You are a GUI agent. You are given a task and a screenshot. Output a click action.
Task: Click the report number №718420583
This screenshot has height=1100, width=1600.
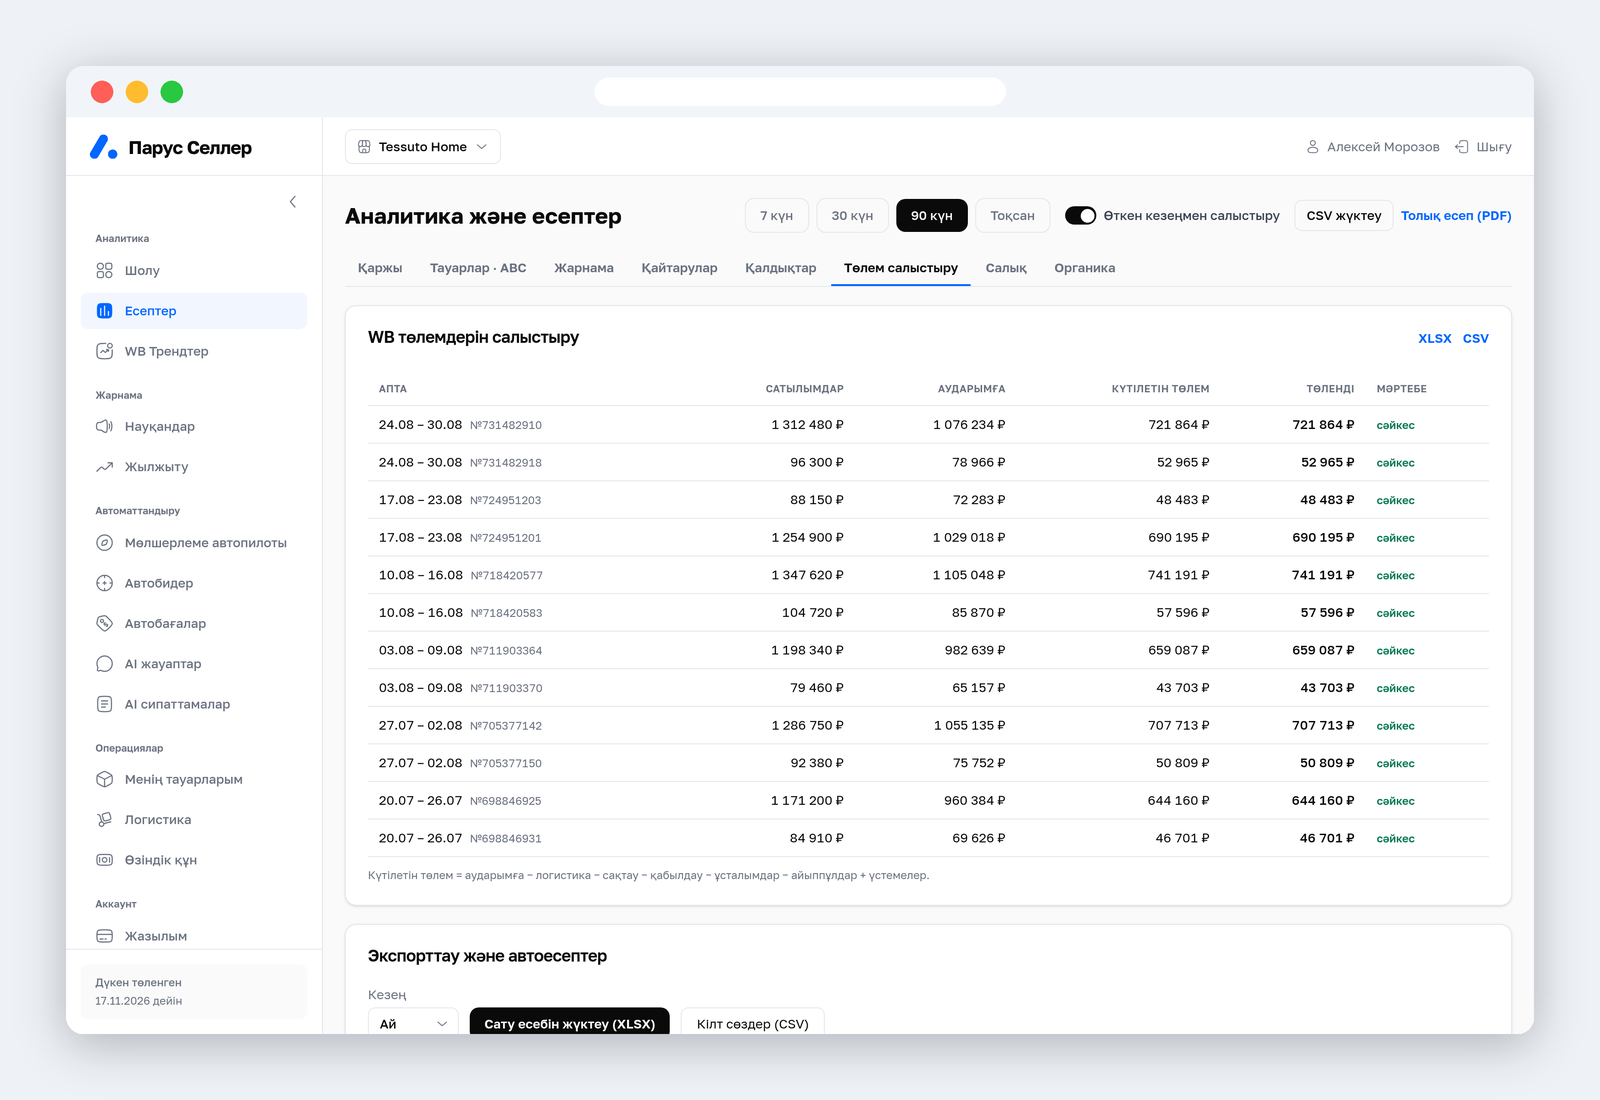(507, 613)
